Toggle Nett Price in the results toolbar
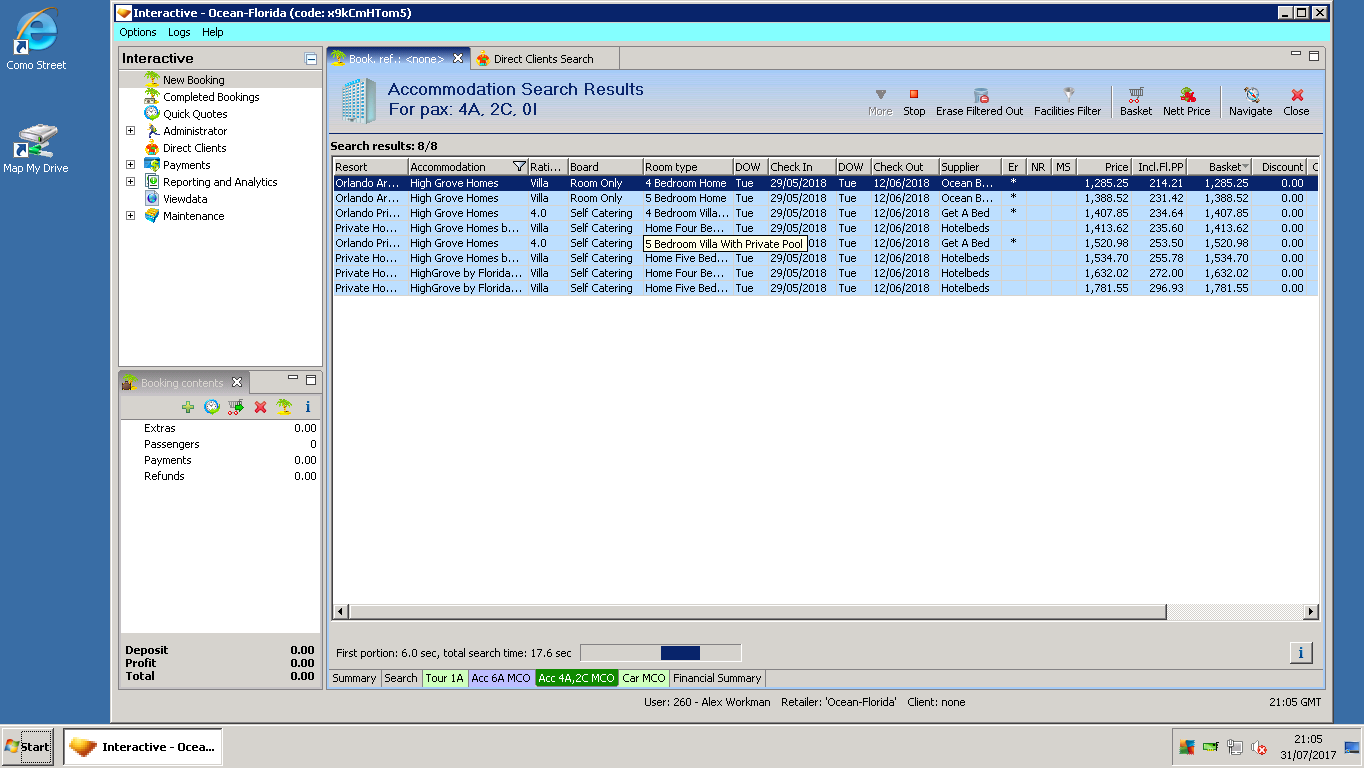The image size is (1364, 768). [x=1187, y=95]
